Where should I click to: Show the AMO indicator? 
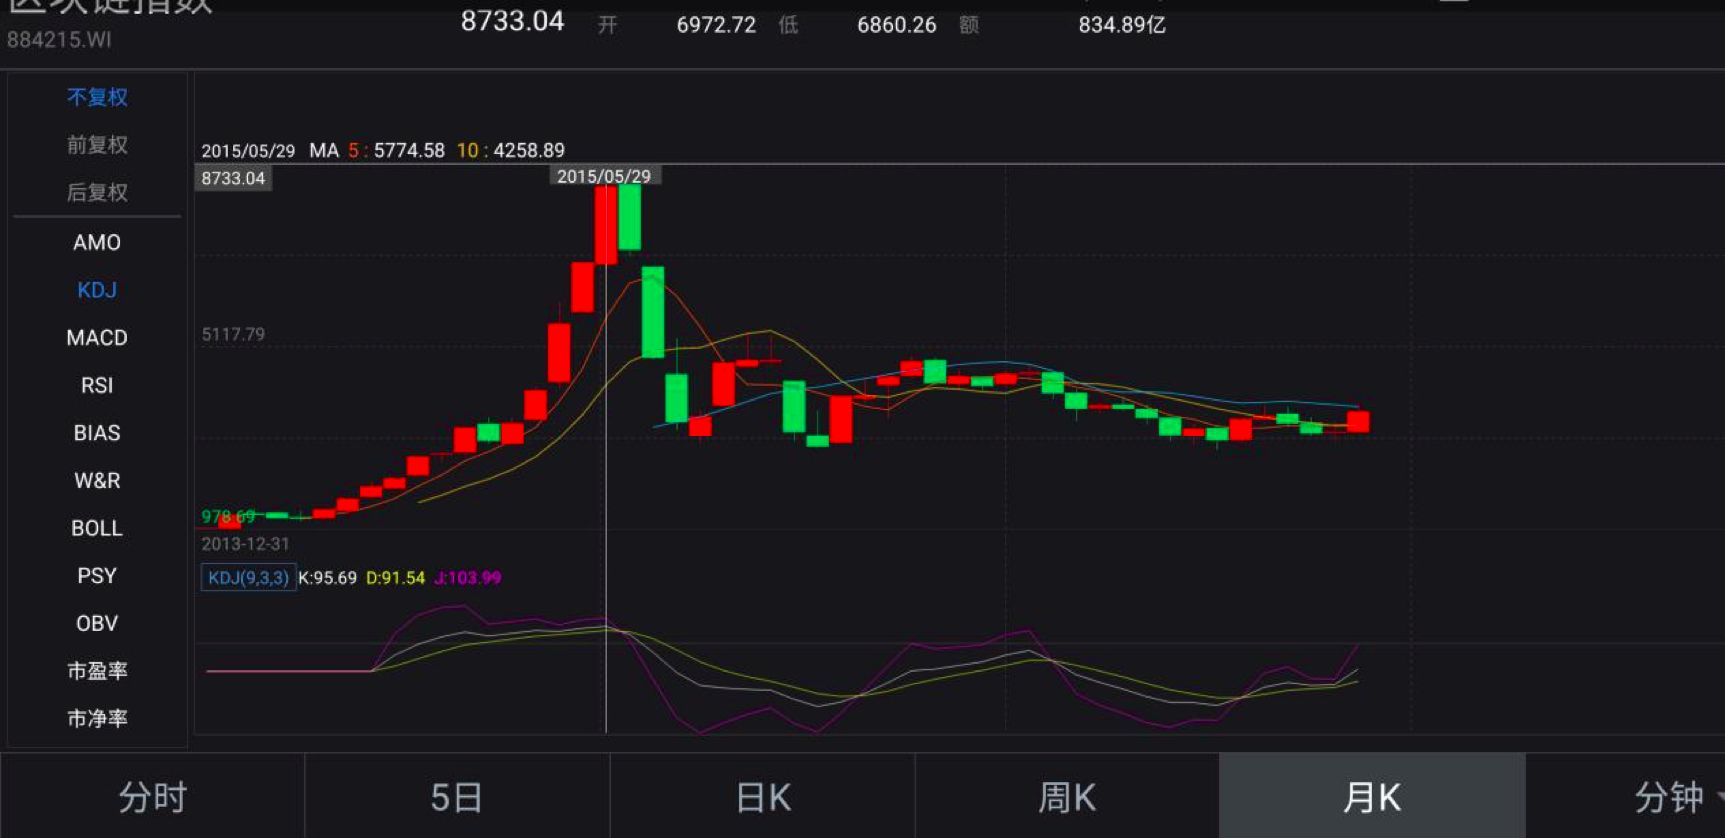(97, 242)
